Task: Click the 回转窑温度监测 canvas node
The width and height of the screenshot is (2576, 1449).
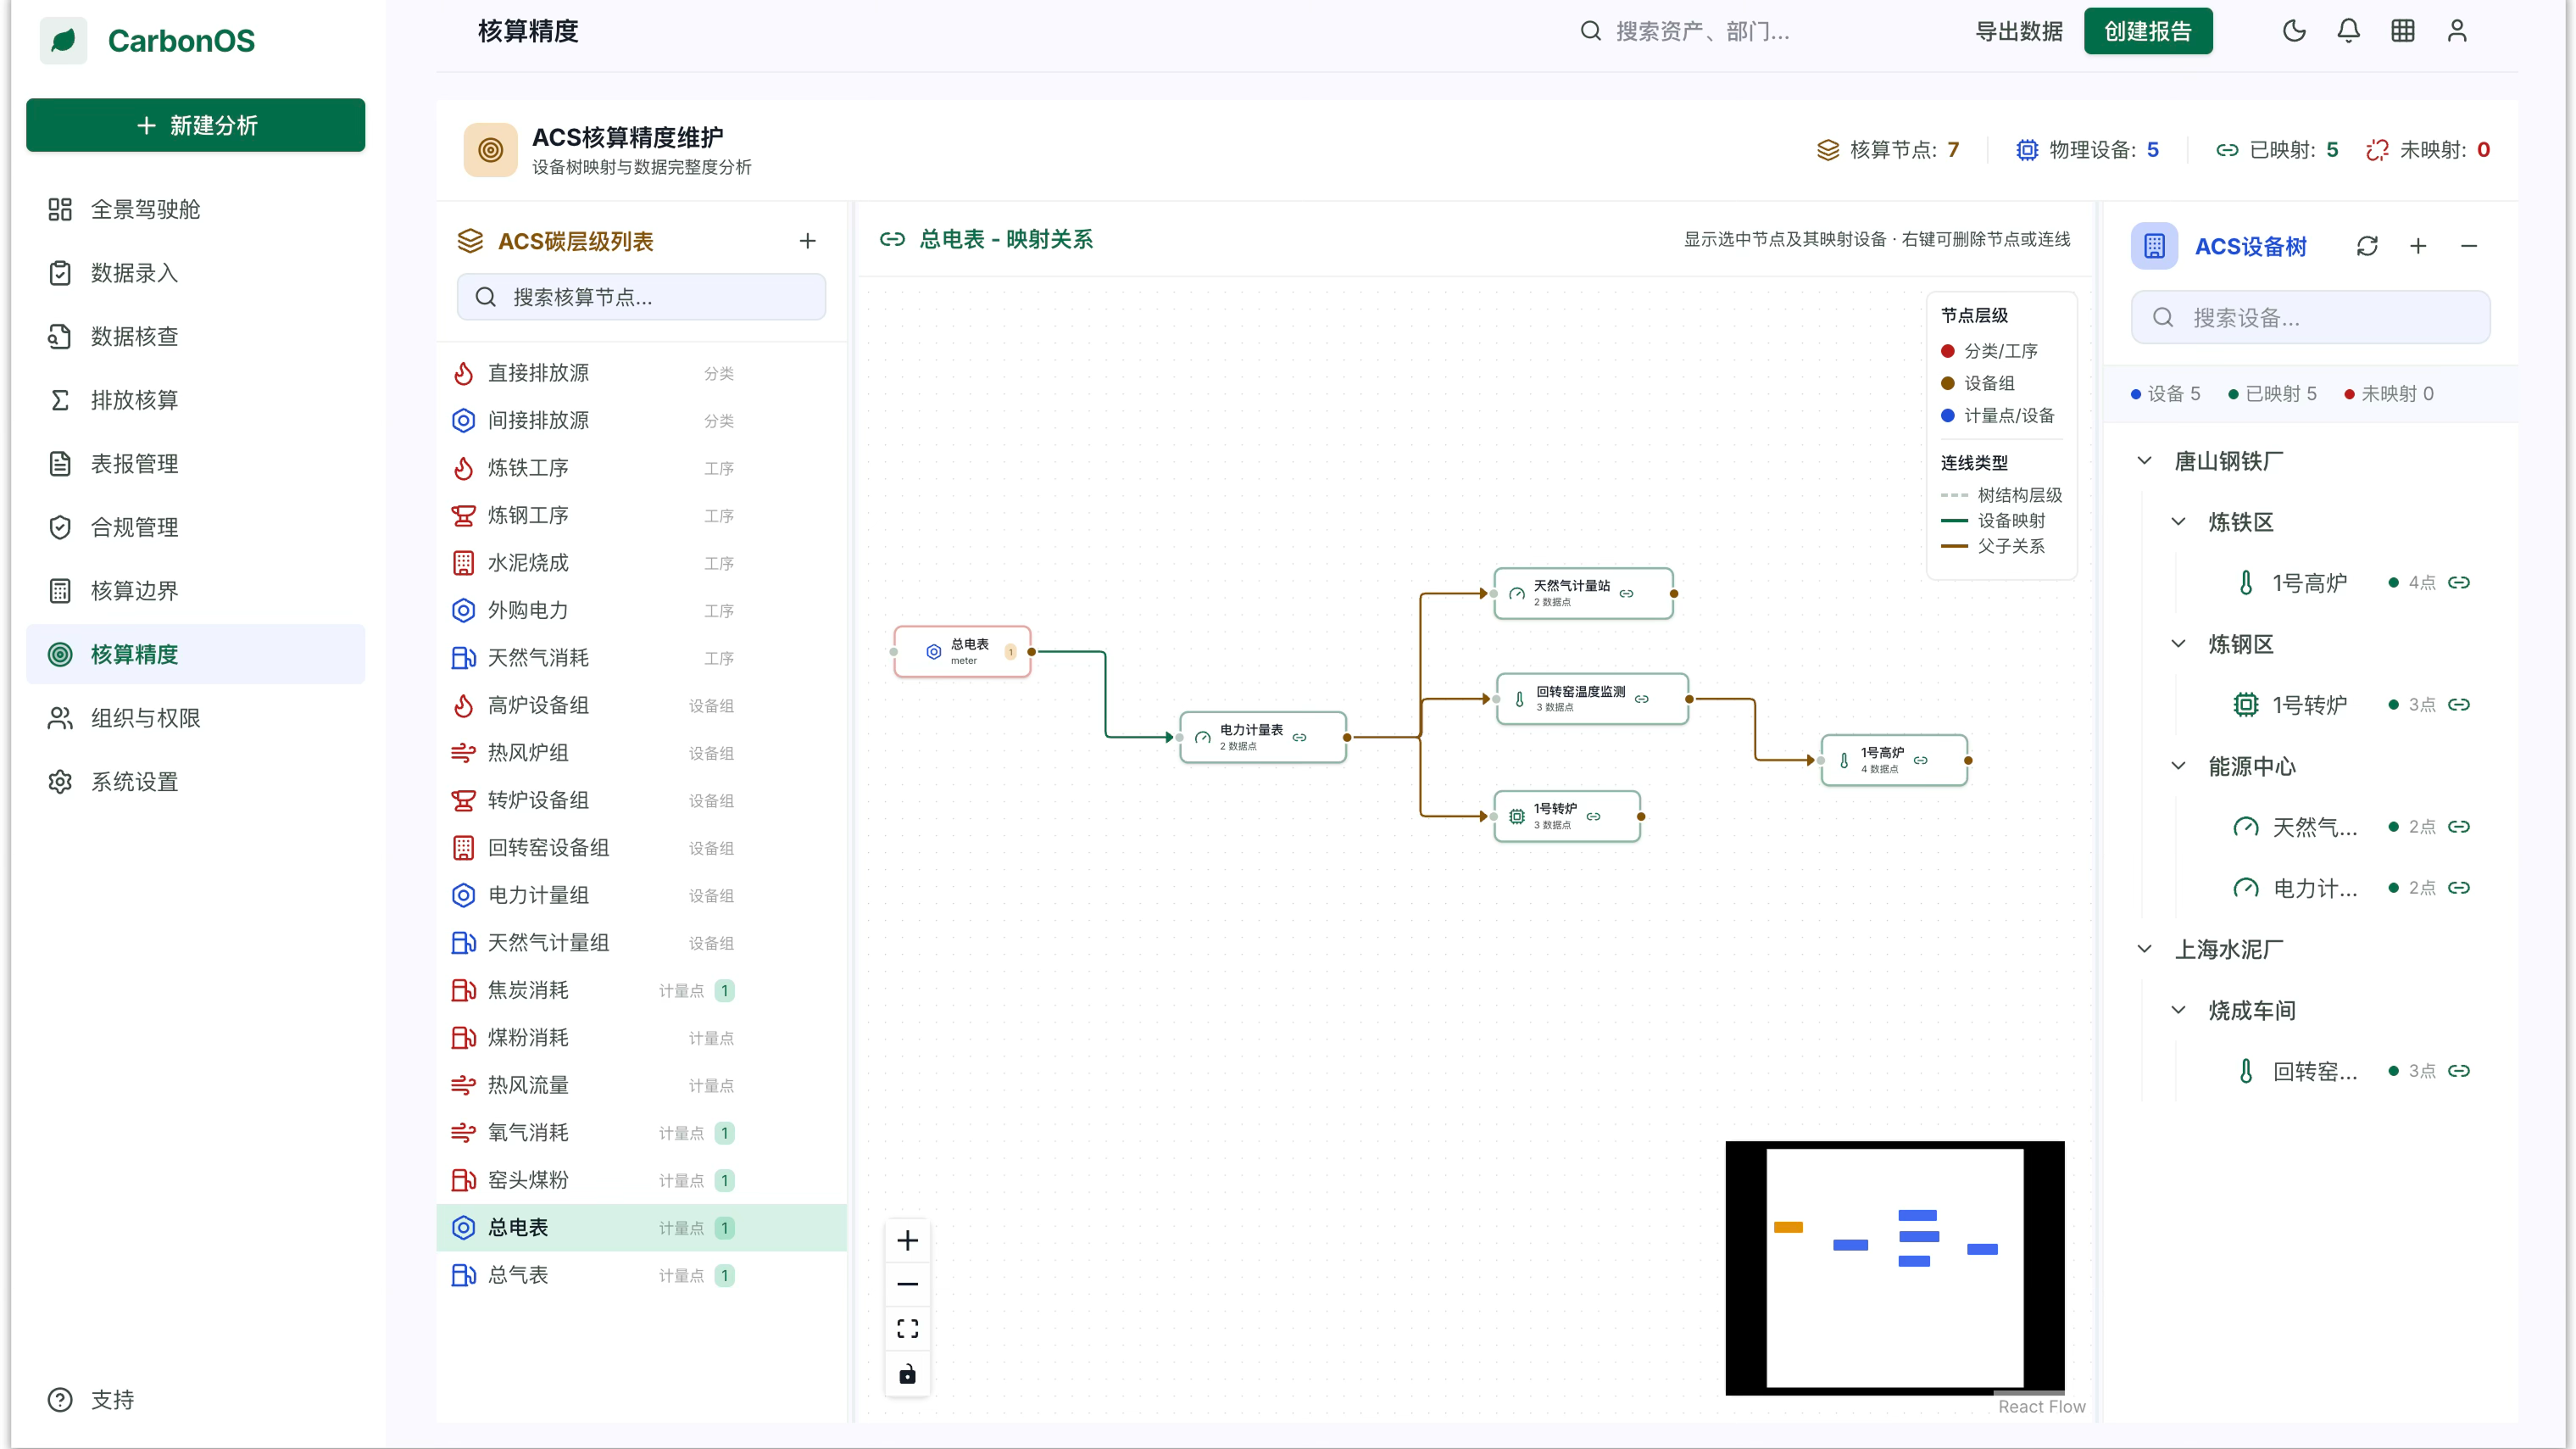Action: pyautogui.click(x=1592, y=699)
